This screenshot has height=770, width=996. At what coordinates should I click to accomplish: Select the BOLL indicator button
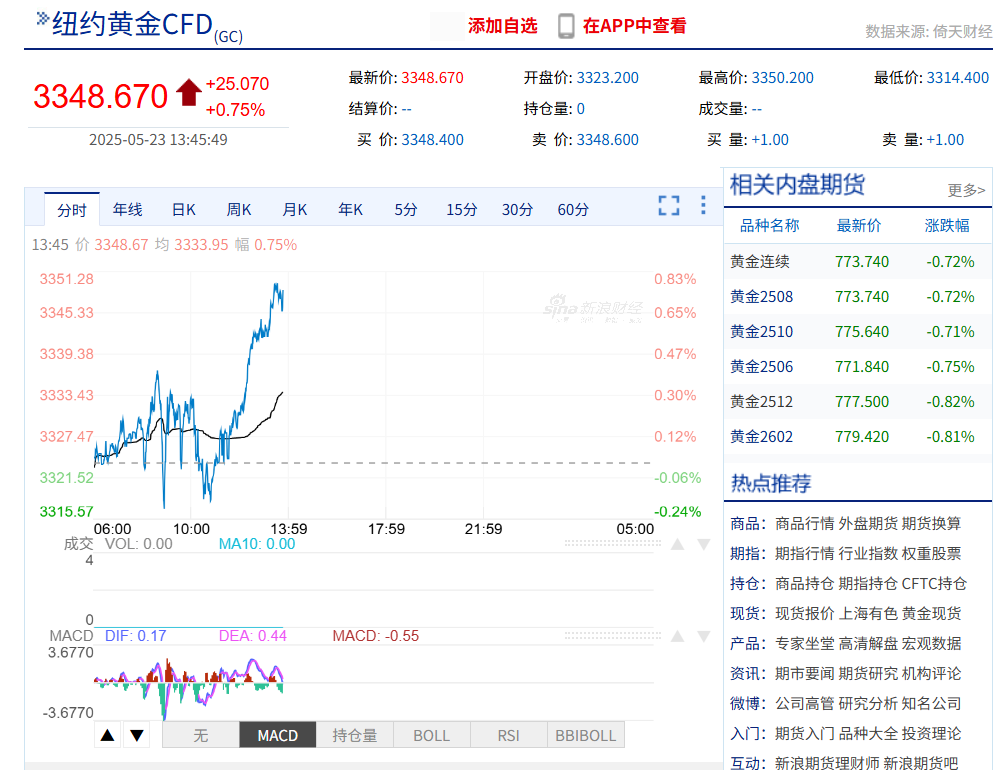(431, 735)
